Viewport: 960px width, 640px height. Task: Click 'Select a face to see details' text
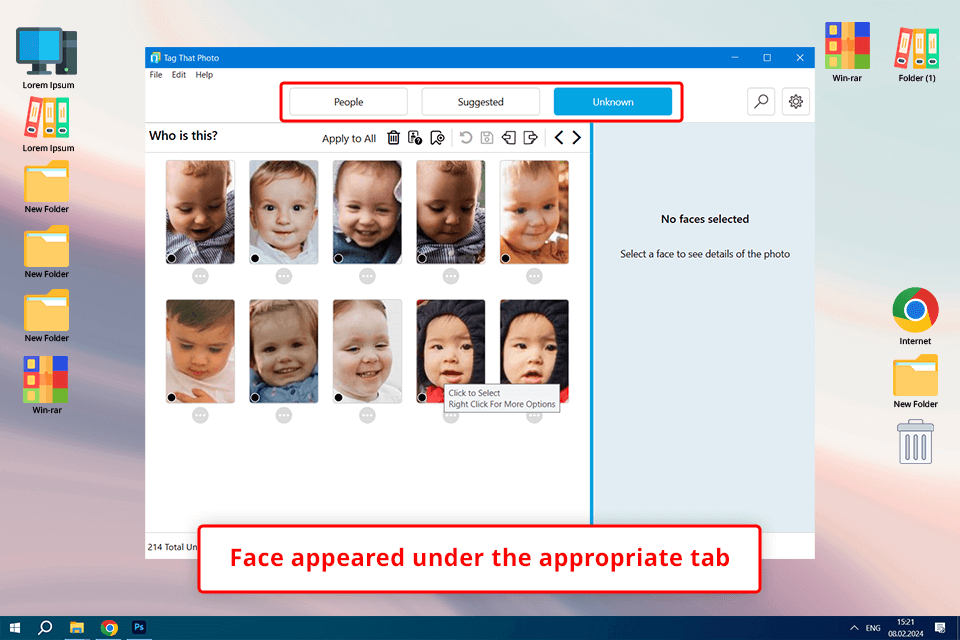(705, 254)
